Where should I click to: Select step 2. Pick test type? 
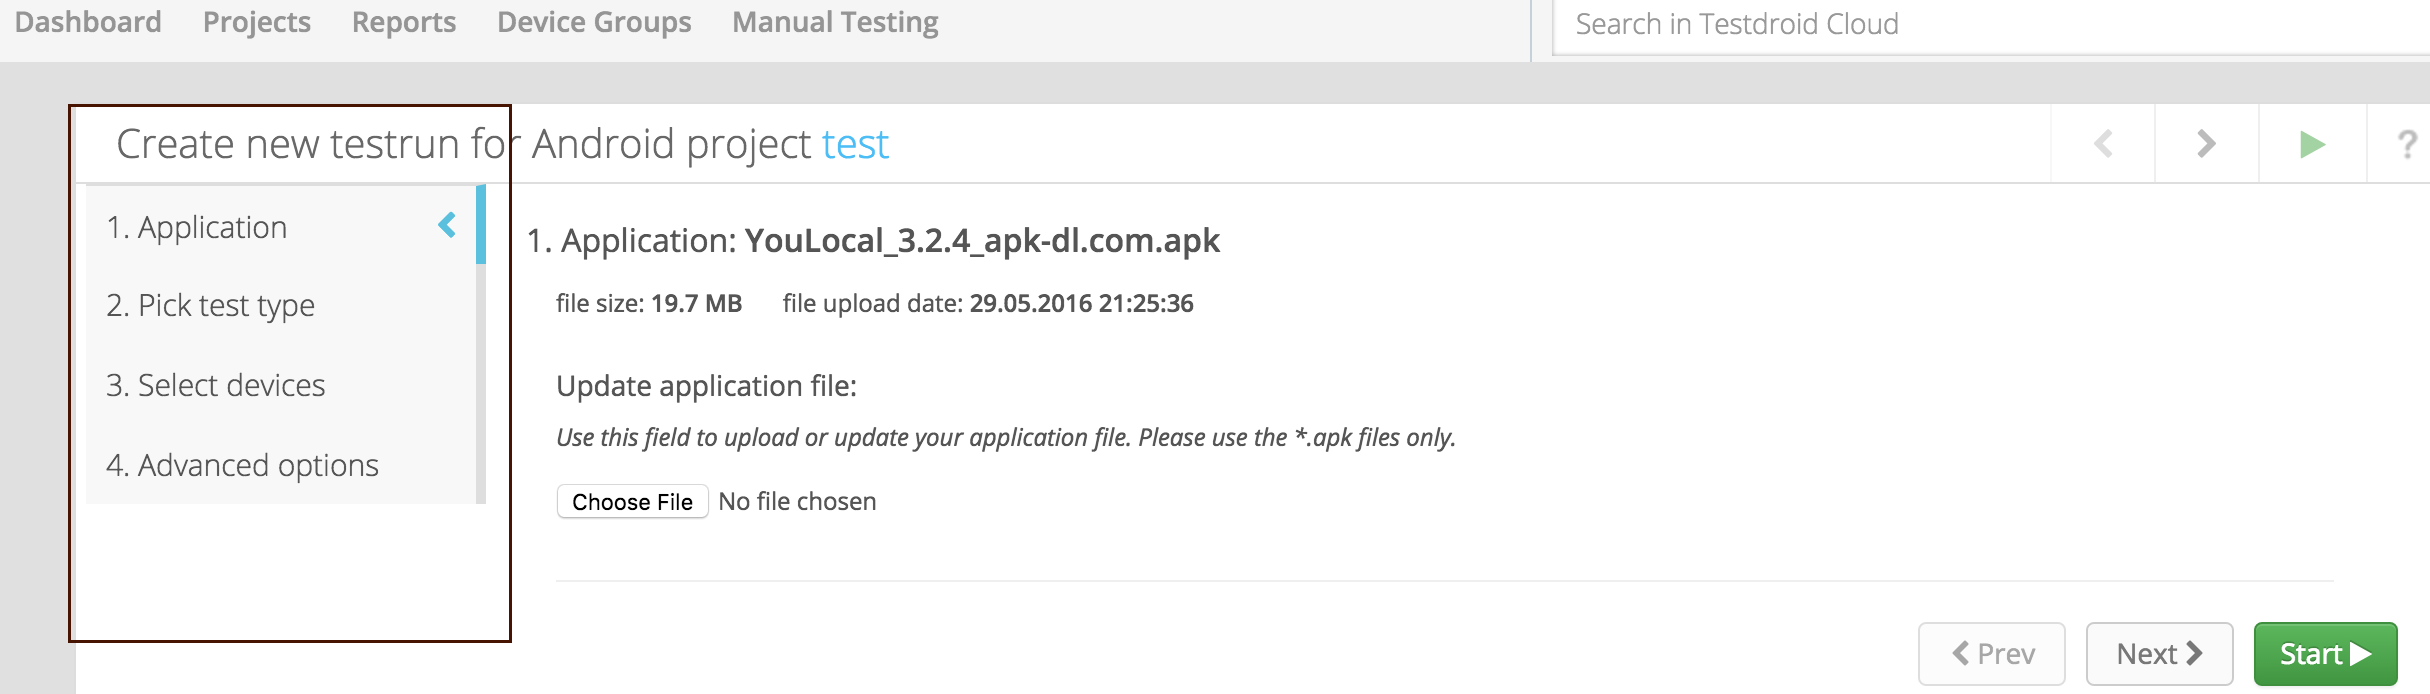210,305
